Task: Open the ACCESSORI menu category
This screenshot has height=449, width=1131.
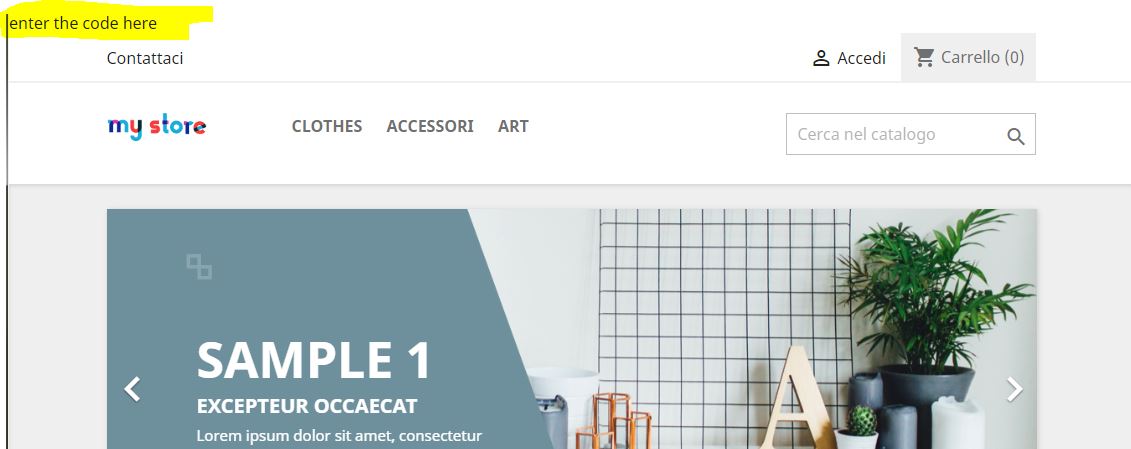Action: click(430, 126)
